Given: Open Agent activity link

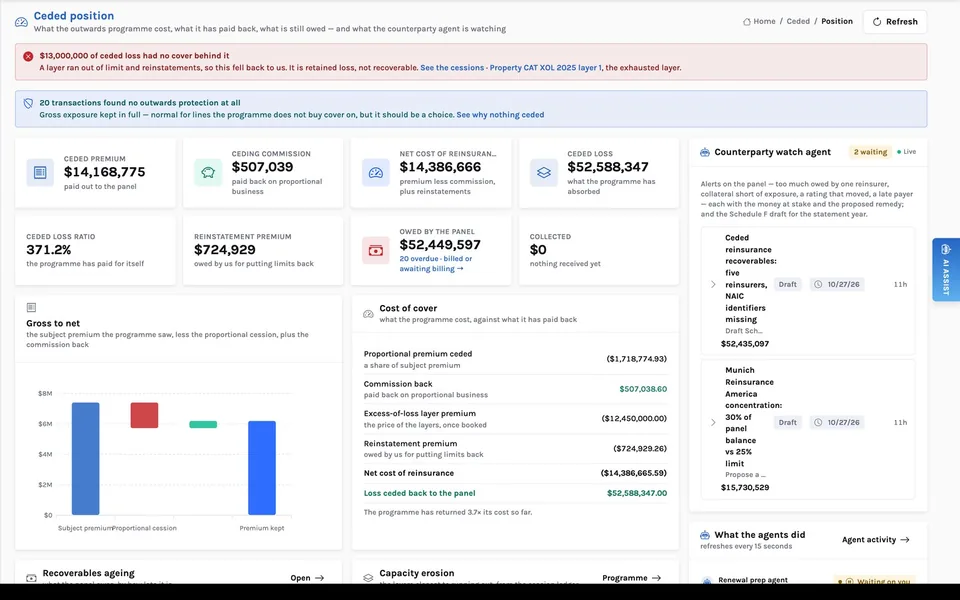Looking at the screenshot, I should (876, 540).
